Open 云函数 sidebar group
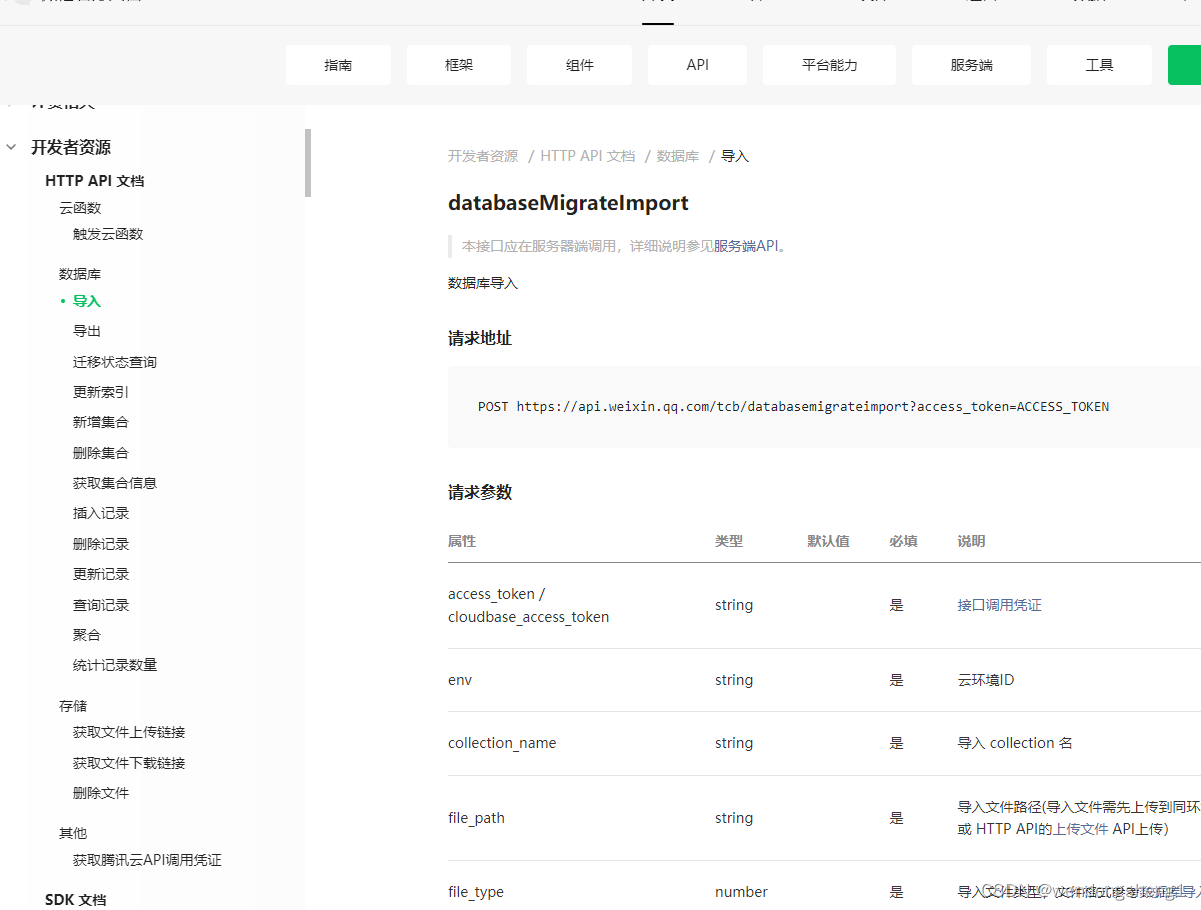 80,208
